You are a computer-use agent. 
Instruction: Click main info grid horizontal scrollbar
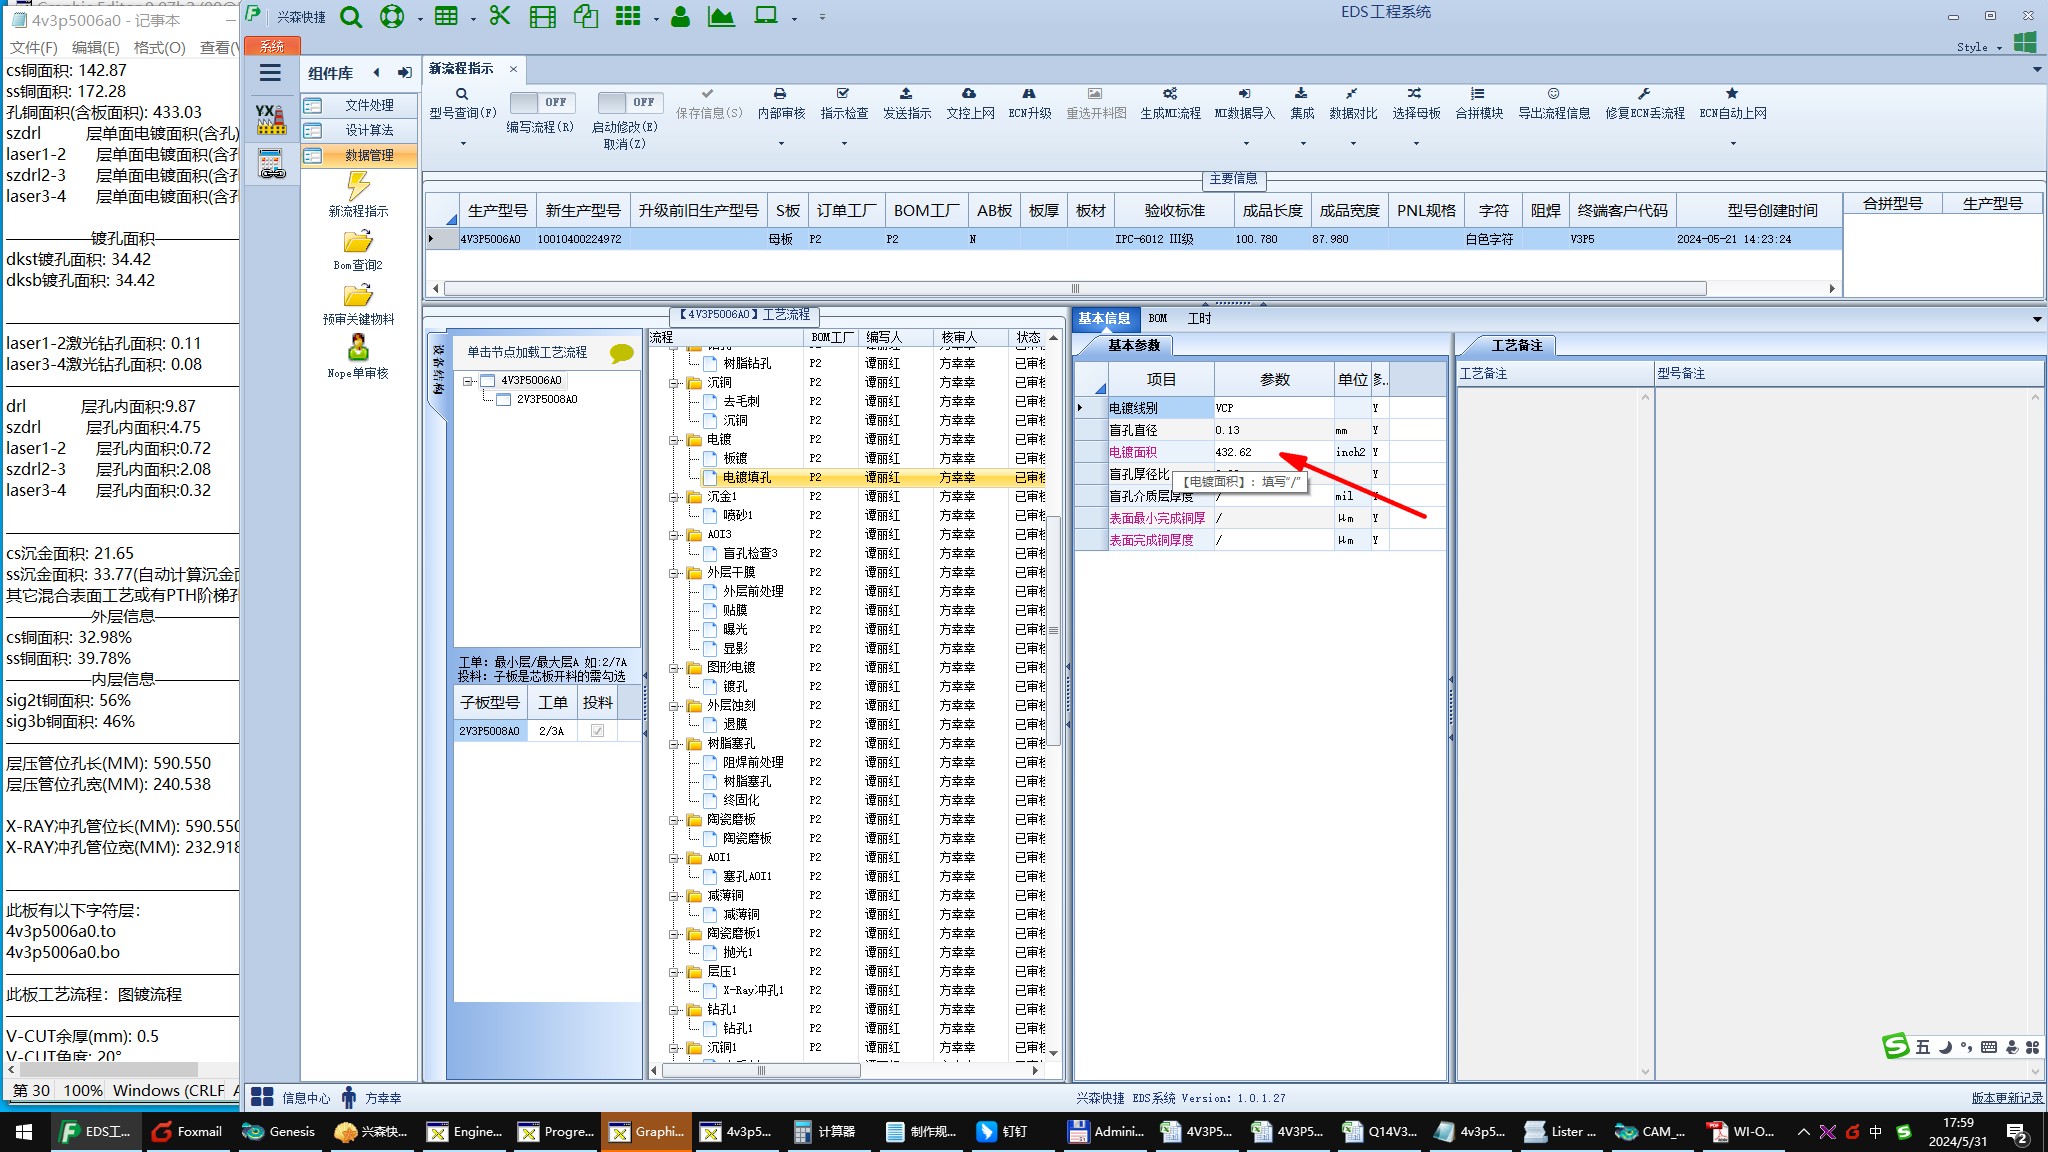click(1075, 288)
